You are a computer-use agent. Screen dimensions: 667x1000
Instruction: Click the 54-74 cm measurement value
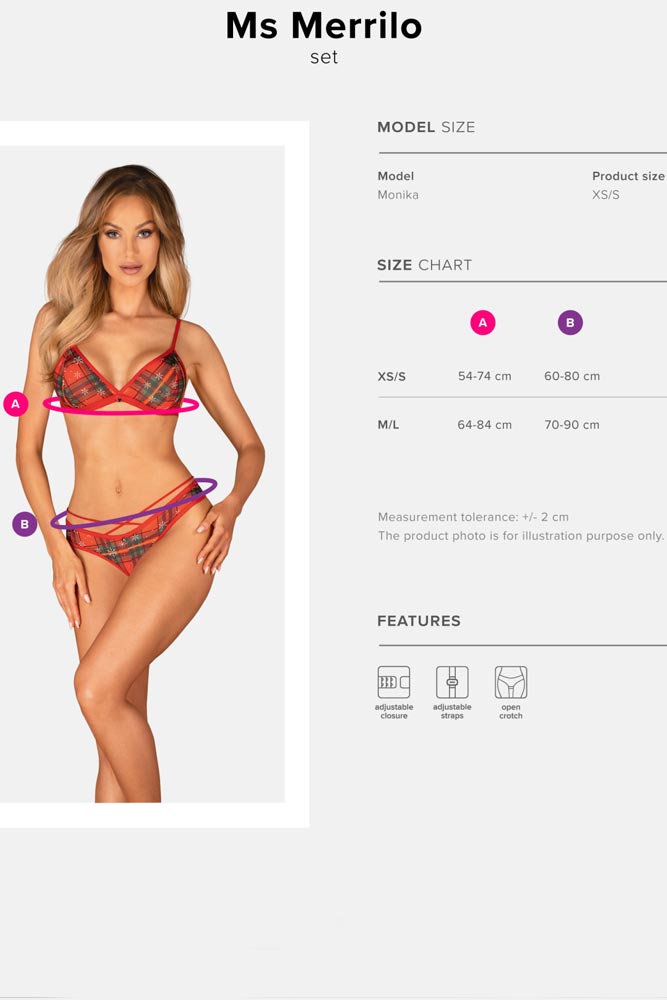485,376
